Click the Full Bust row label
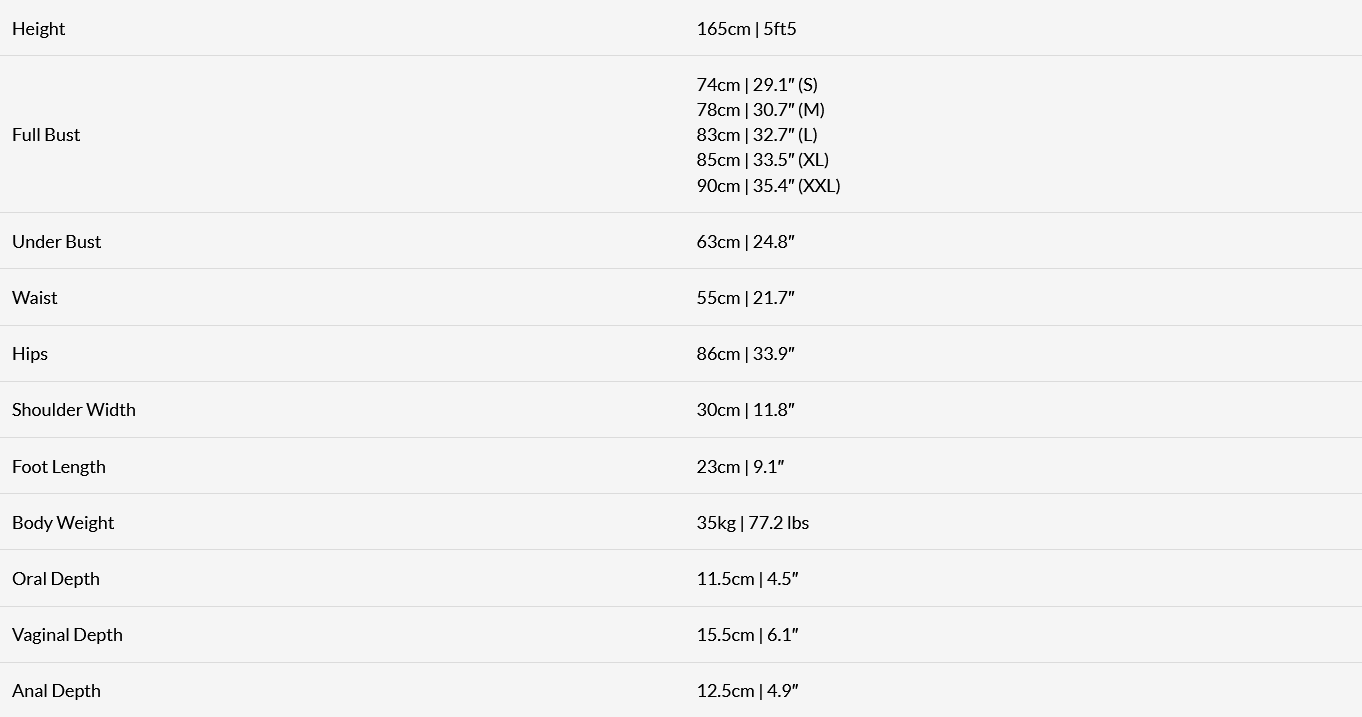Image resolution: width=1362 pixels, height=717 pixels. click(x=46, y=135)
